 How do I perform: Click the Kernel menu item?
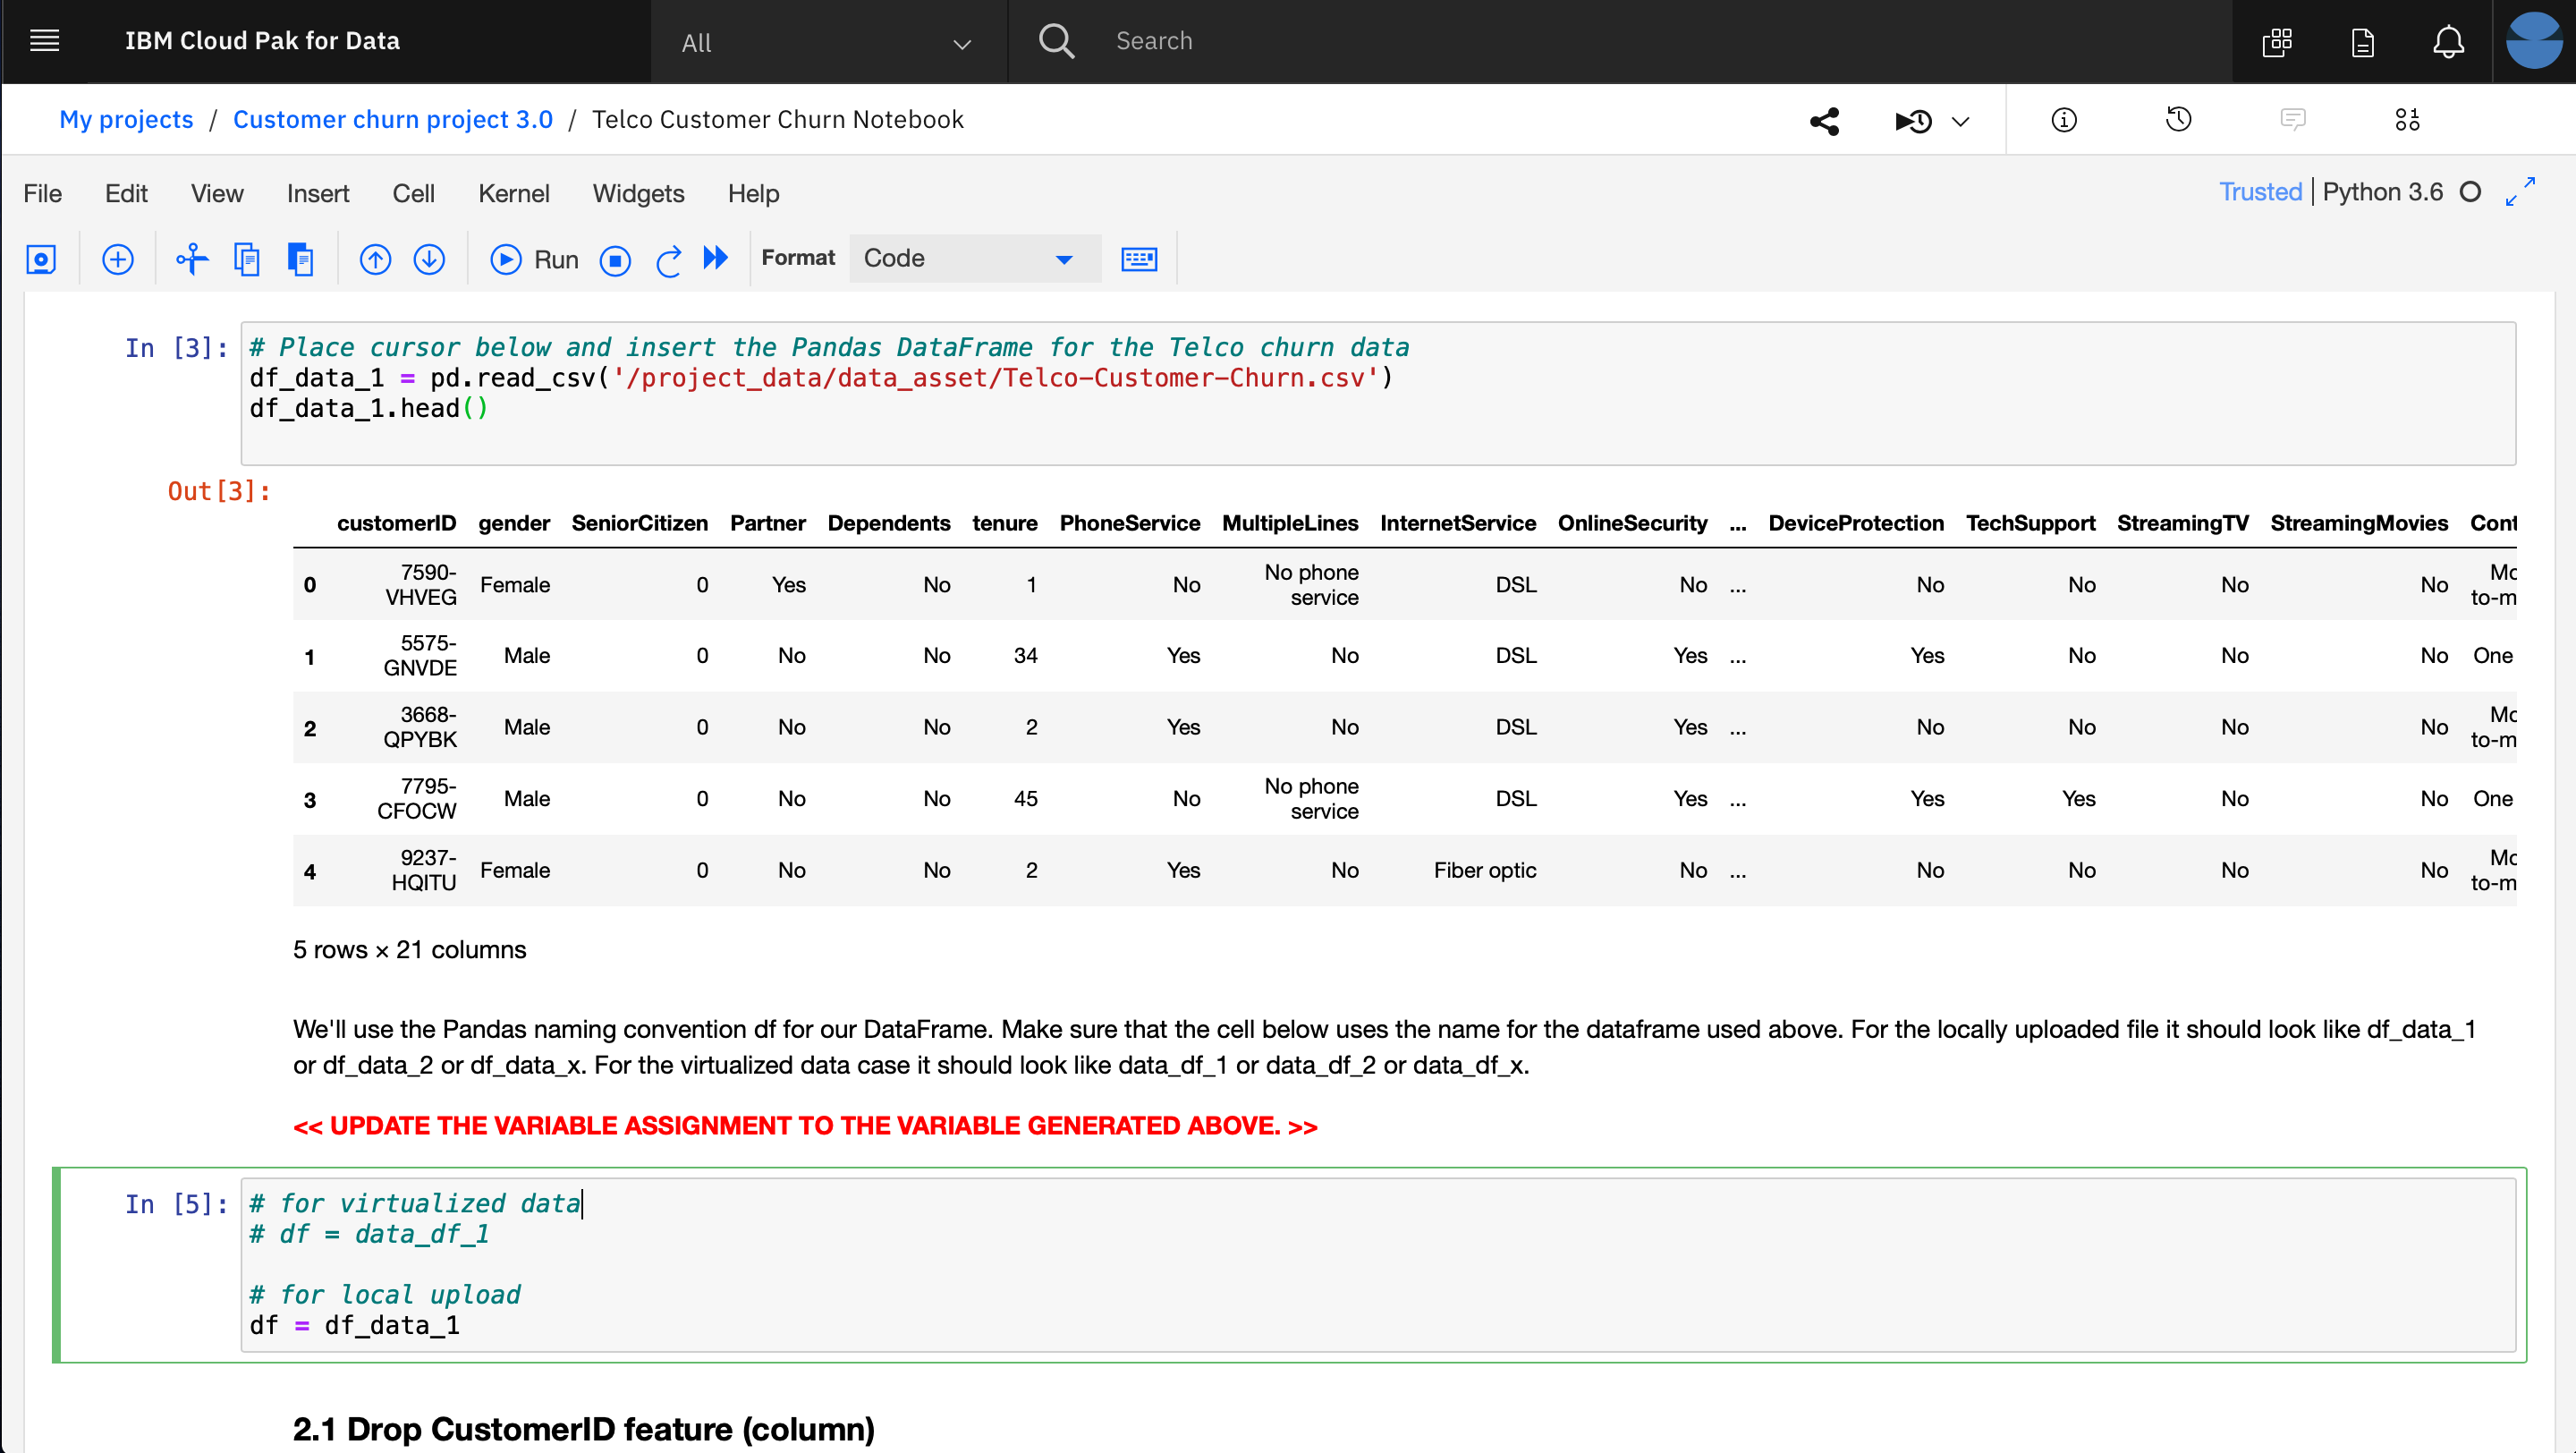tap(513, 193)
